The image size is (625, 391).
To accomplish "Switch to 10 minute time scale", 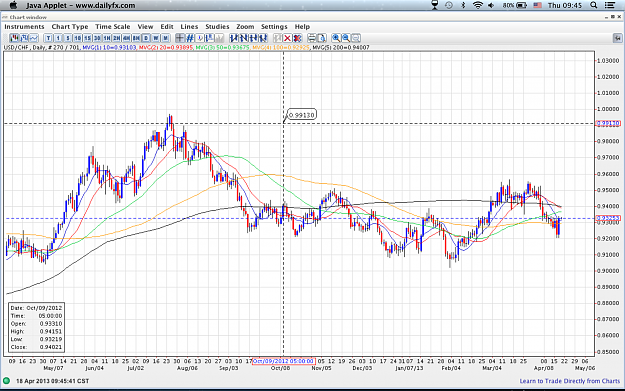I will pyautogui.click(x=77, y=38).
